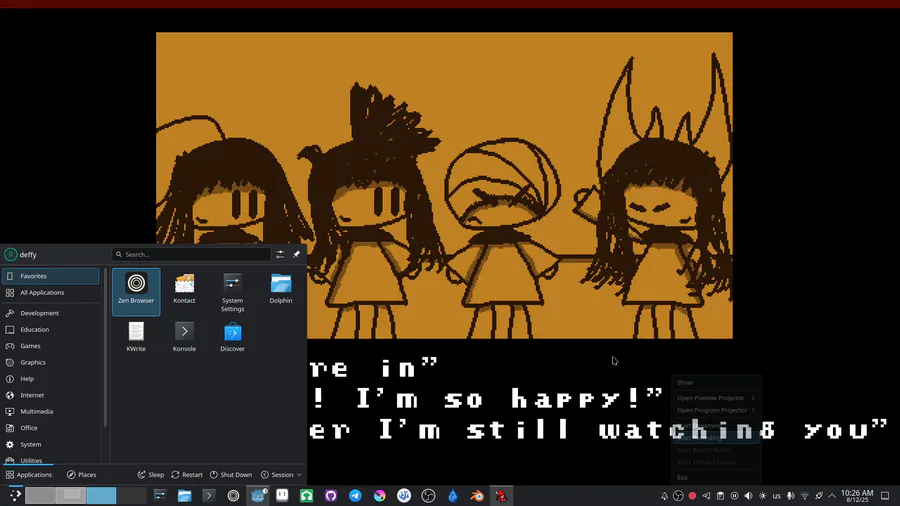Focus the launcher Search field
This screenshot has width=900, height=506.
pyautogui.click(x=191, y=254)
